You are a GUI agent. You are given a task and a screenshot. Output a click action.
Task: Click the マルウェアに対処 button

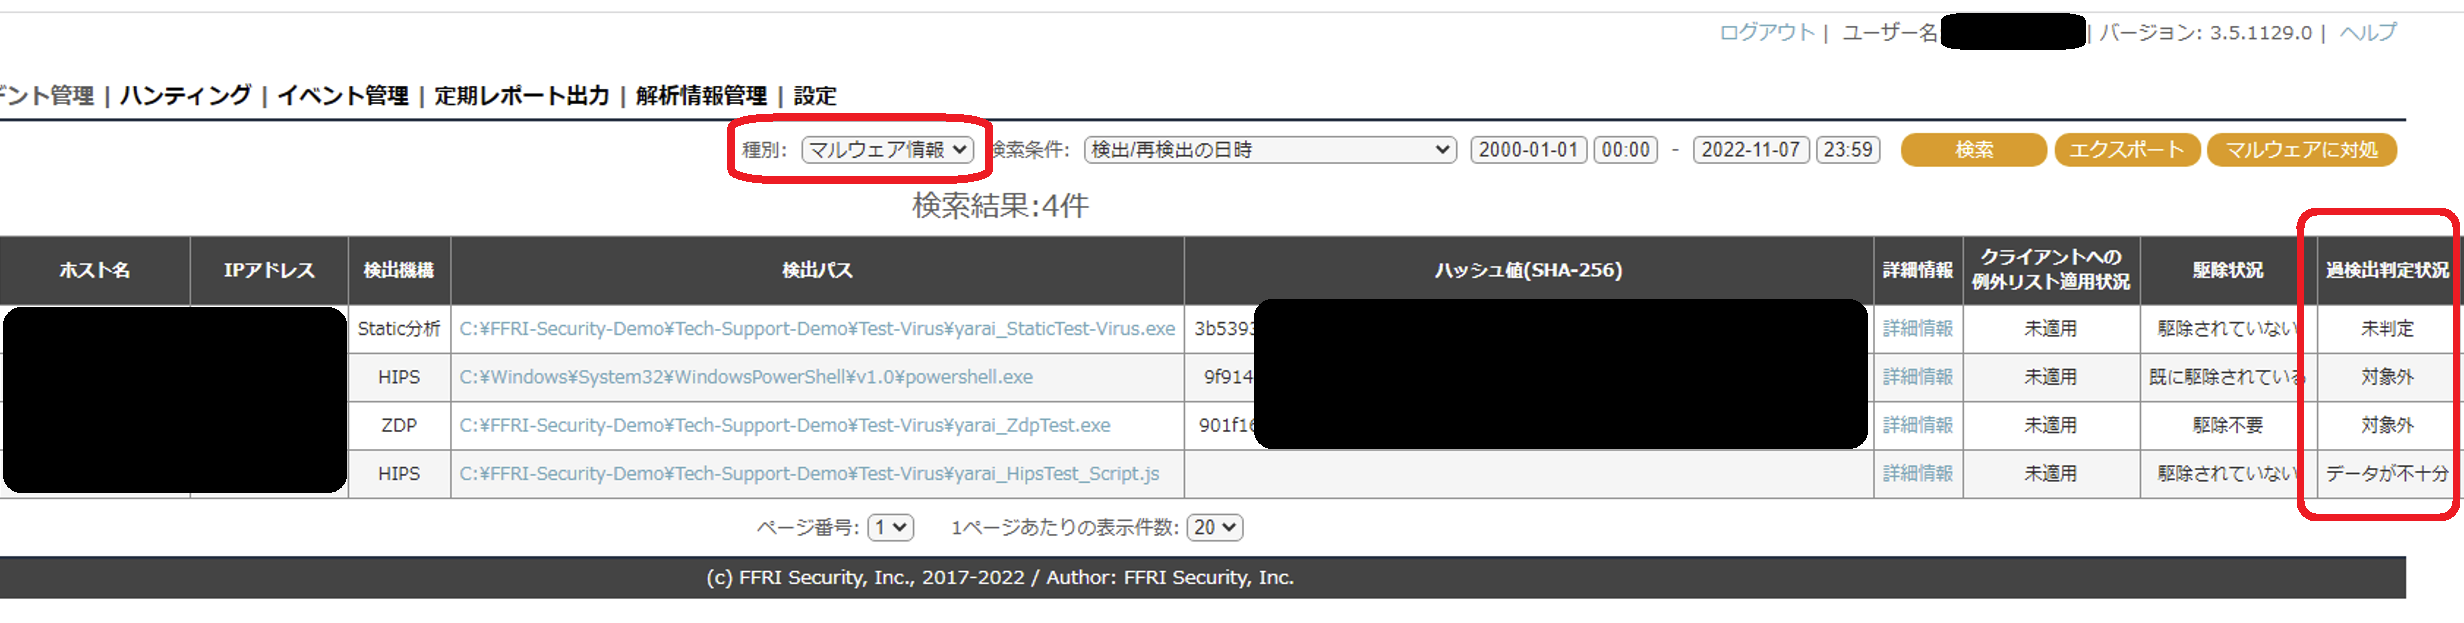click(x=2301, y=150)
